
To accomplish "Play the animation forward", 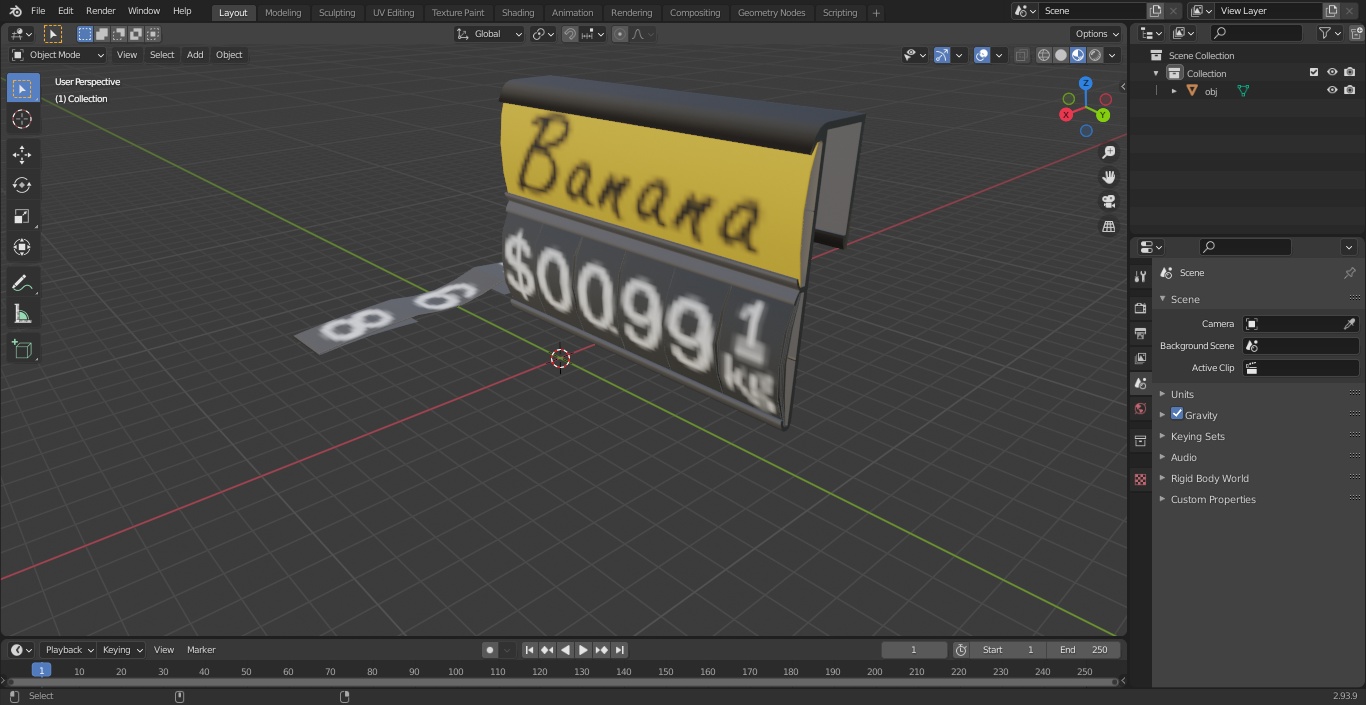I will [584, 650].
